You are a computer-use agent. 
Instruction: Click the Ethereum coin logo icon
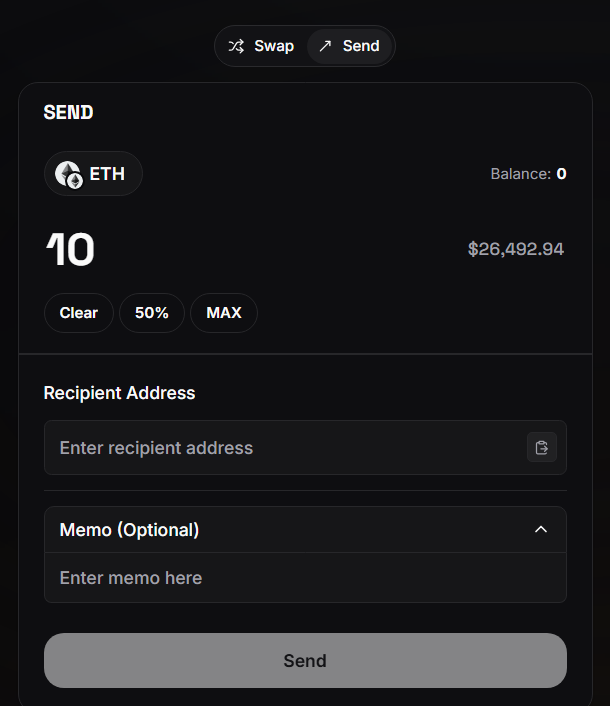tap(69, 175)
